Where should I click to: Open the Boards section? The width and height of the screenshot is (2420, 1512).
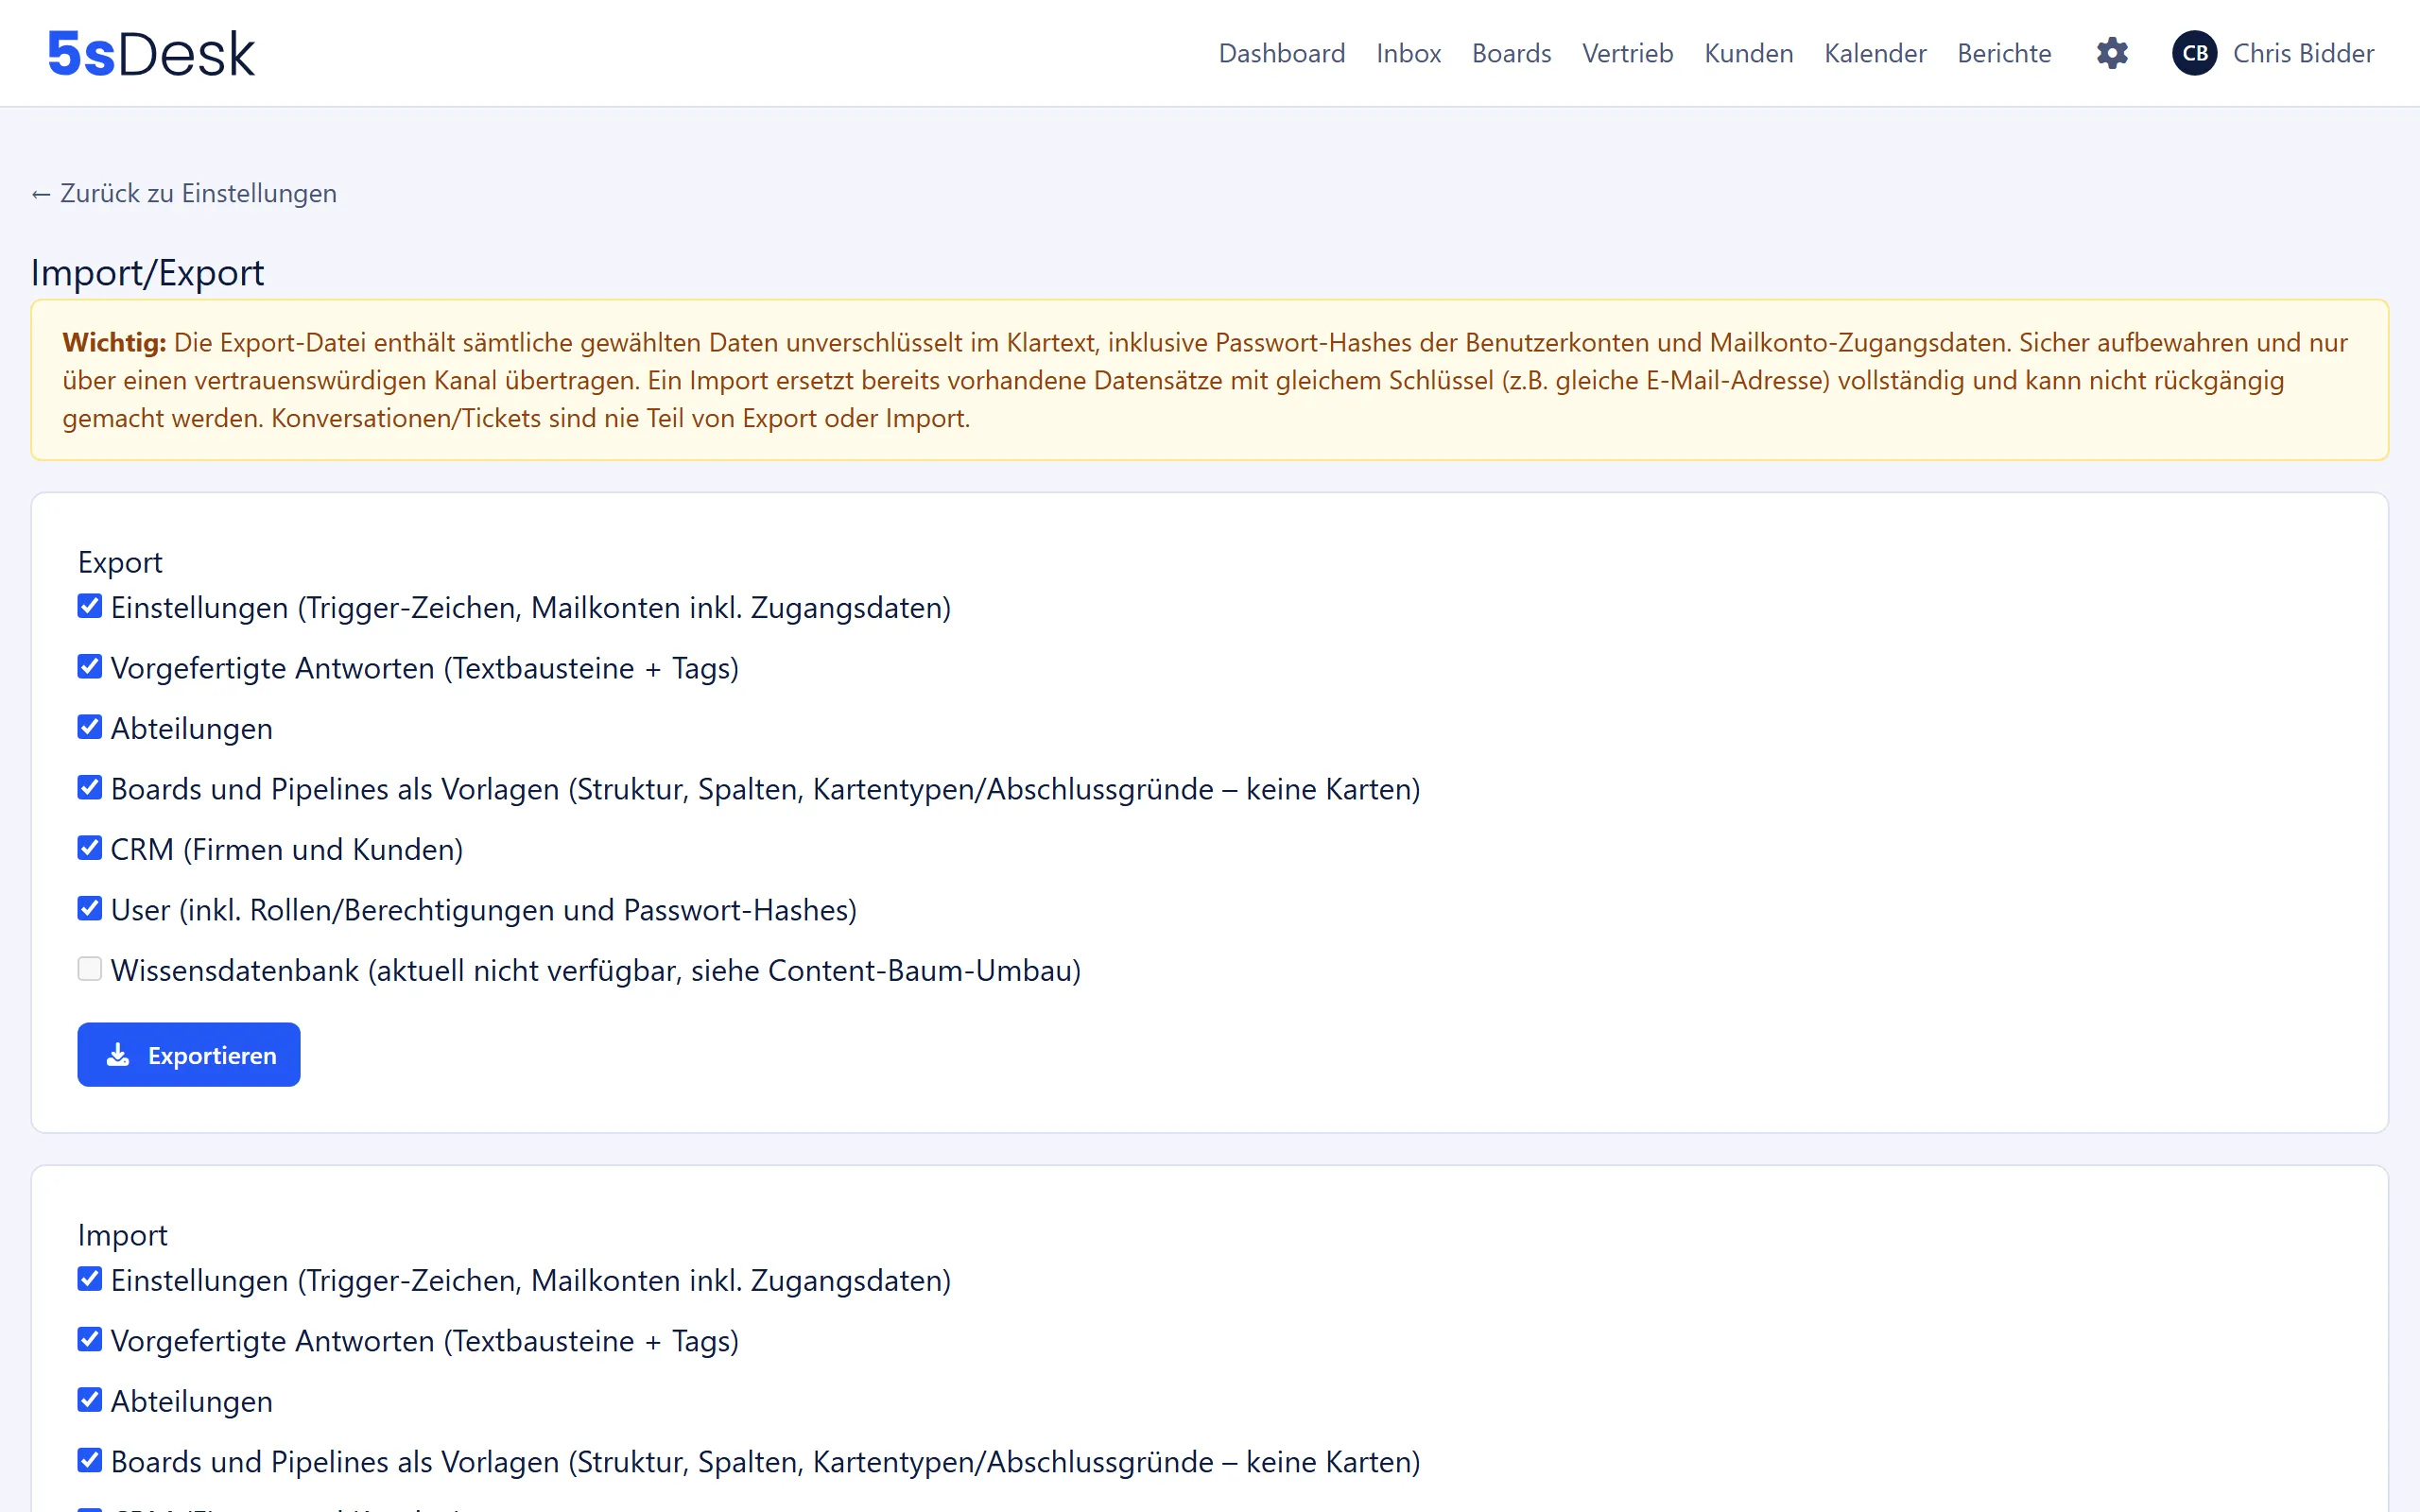pyautogui.click(x=1511, y=53)
